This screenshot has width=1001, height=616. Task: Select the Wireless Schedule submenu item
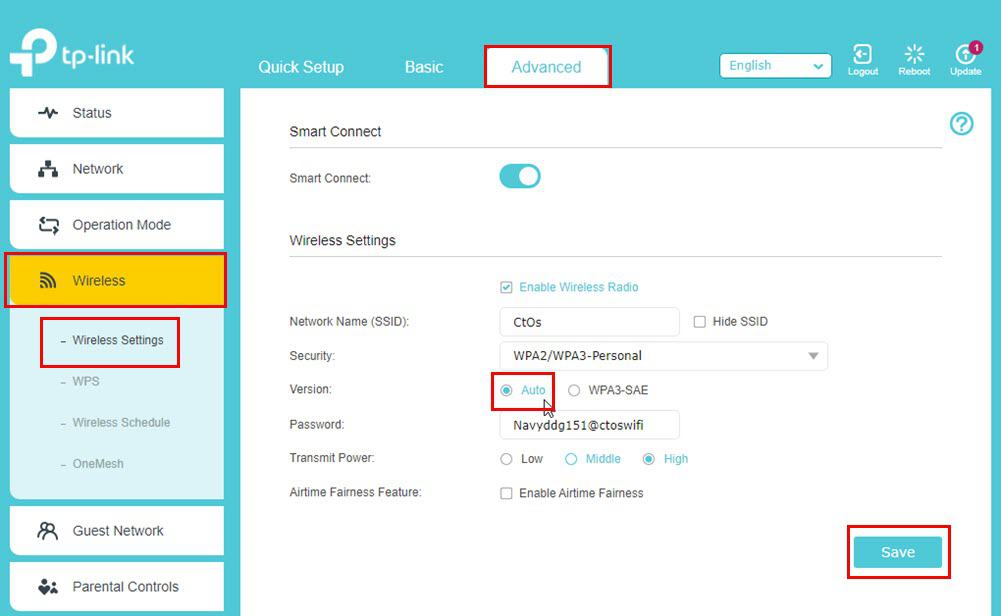[x=121, y=423]
